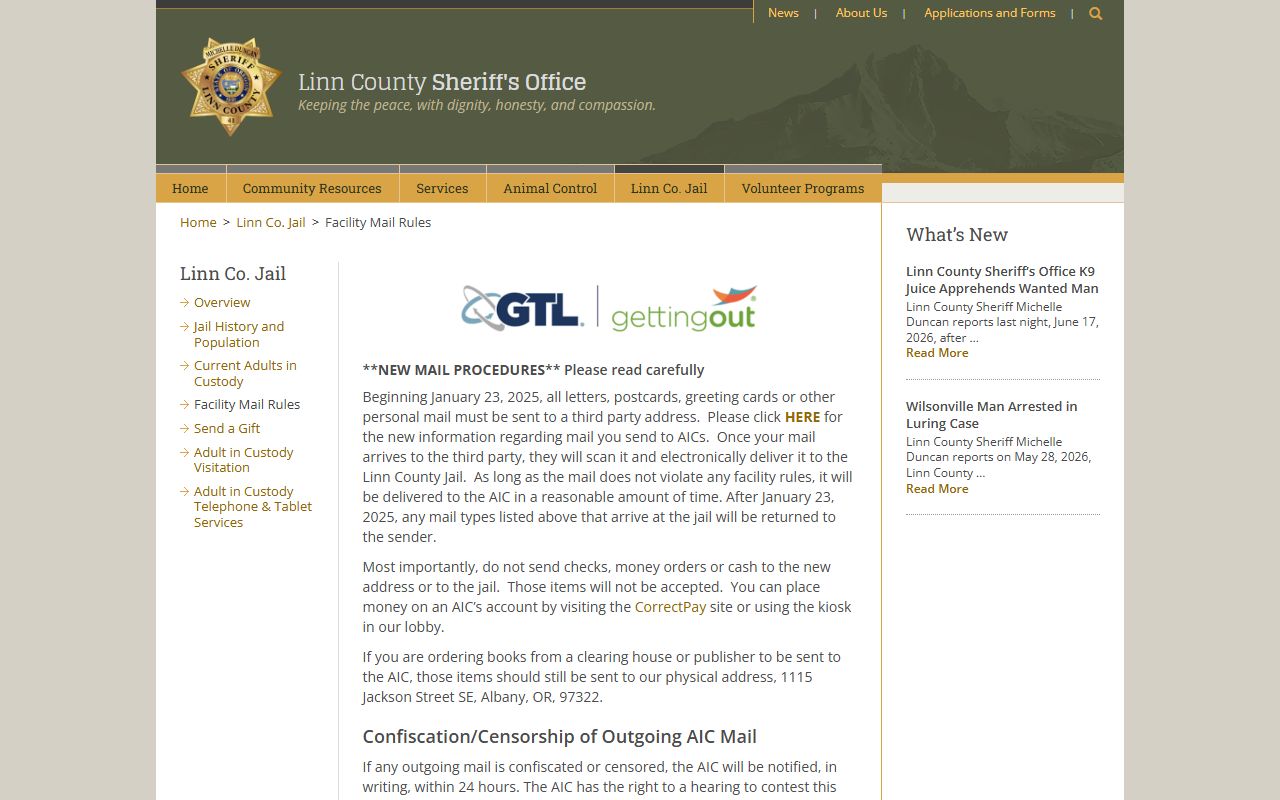
Task: Open Overview in the jail sidebar
Action: point(222,302)
